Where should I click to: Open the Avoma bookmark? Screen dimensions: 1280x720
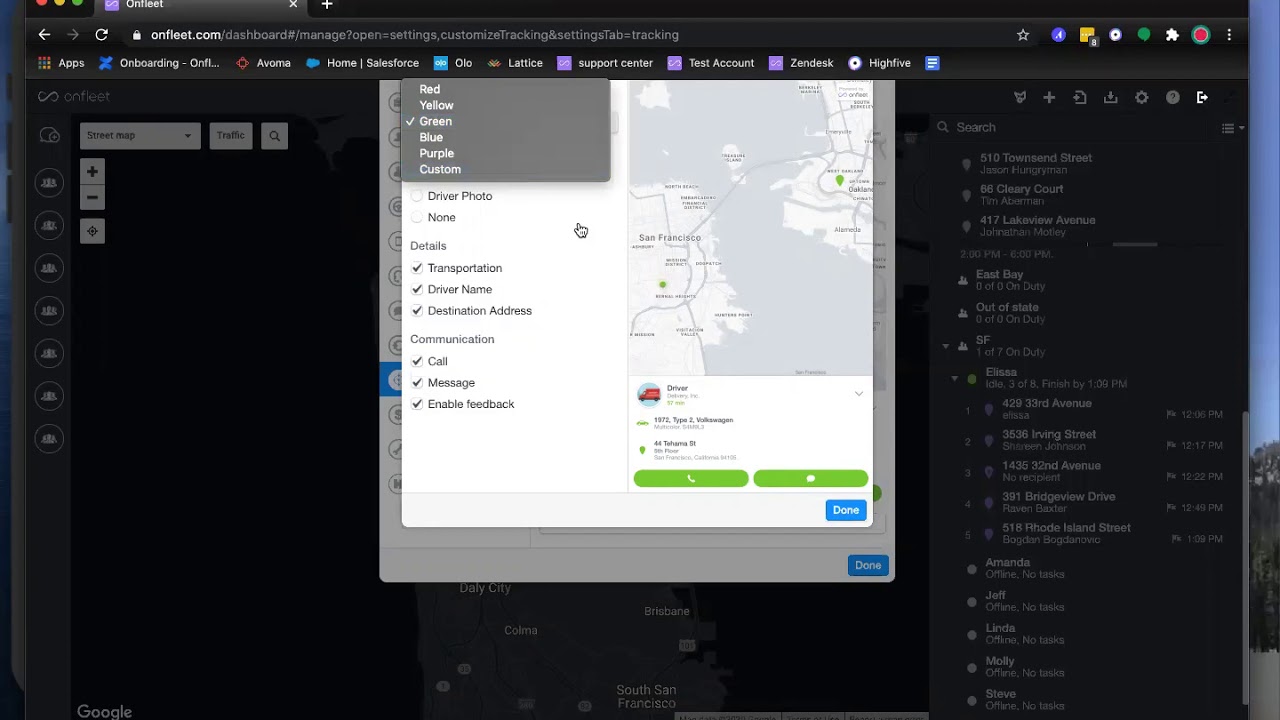point(263,63)
